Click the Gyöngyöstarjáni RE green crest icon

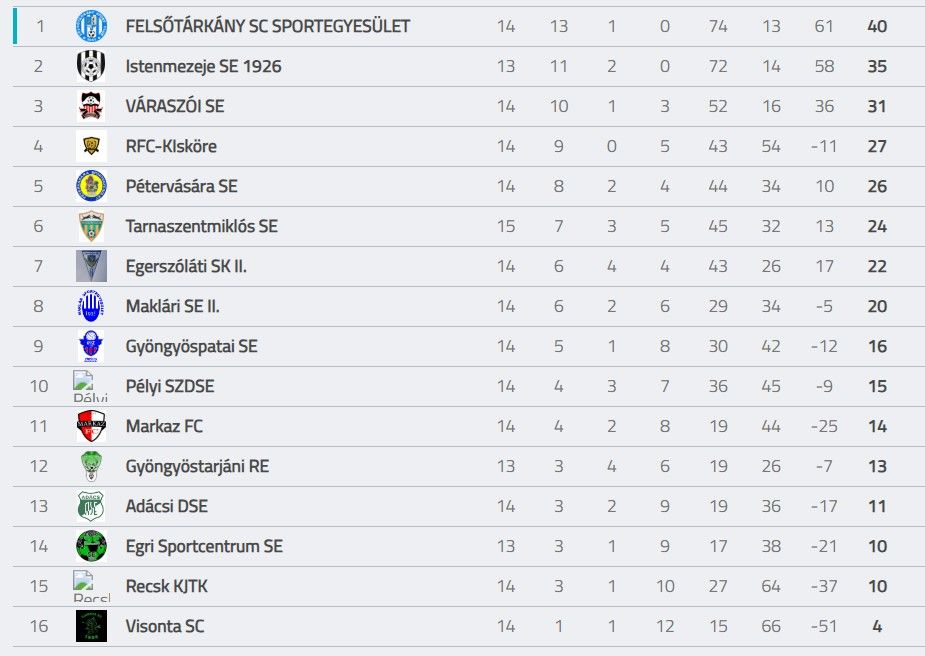[x=91, y=466]
